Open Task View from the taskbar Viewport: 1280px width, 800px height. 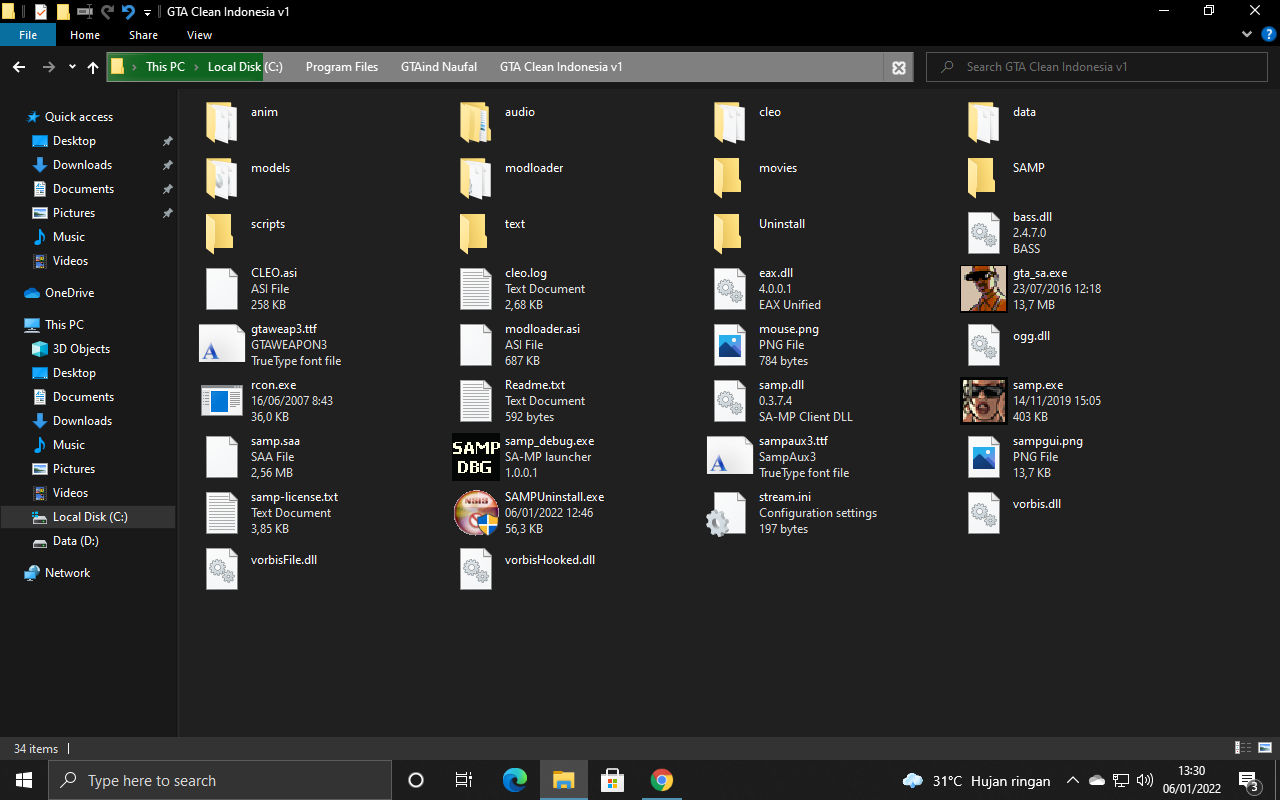tap(464, 780)
